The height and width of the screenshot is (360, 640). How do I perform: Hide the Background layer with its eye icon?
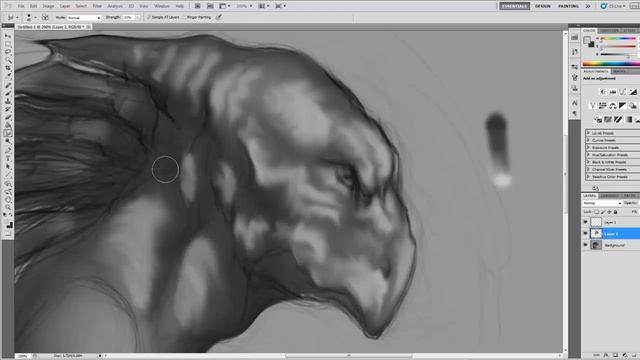(x=585, y=245)
